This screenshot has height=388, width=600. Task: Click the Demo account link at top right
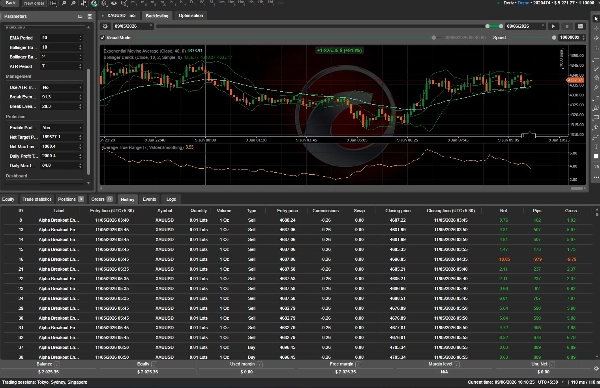point(522,3)
